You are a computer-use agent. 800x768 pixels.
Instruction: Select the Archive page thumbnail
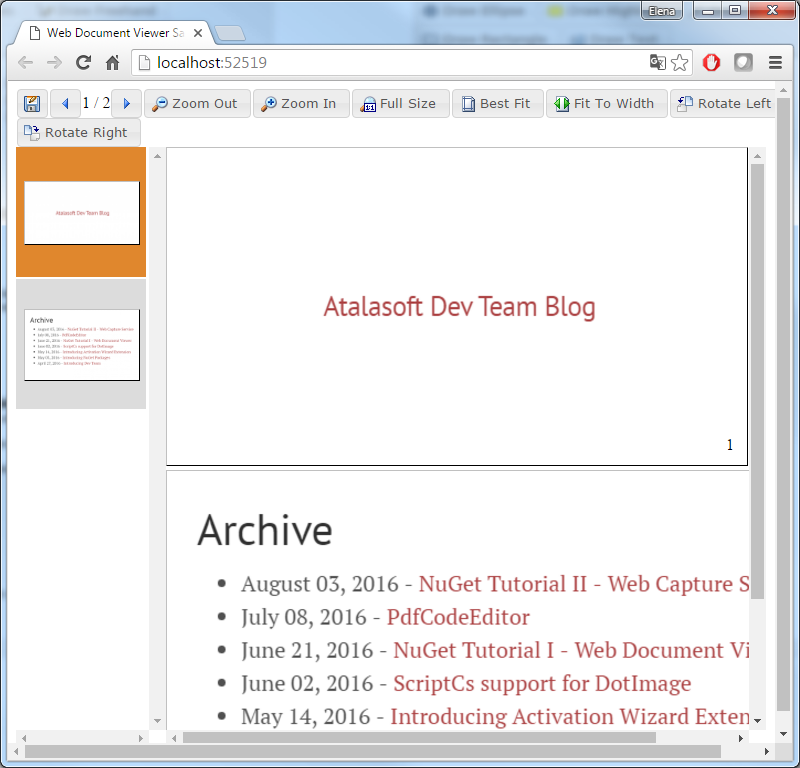tap(82, 344)
